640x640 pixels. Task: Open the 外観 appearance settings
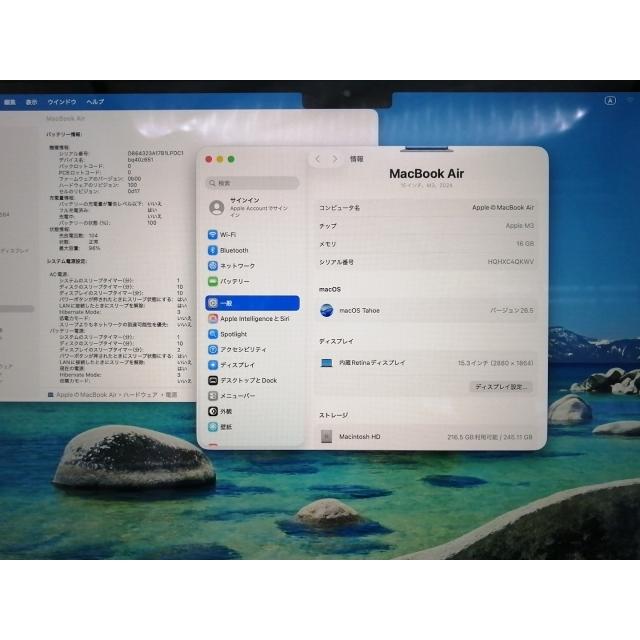point(220,411)
